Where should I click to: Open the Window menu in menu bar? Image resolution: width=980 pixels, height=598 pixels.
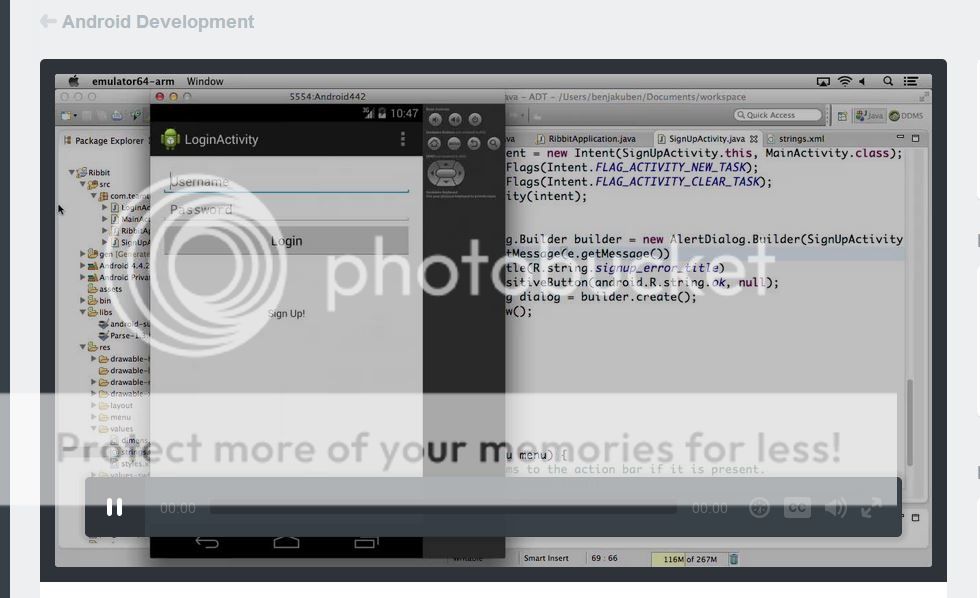pyautogui.click(x=205, y=81)
